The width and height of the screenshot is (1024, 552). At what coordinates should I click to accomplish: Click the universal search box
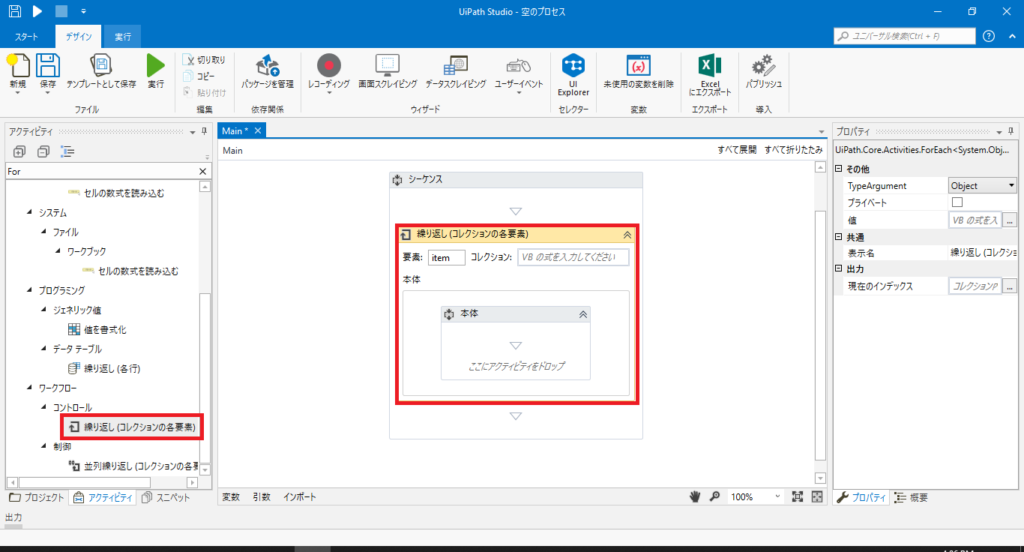click(x=904, y=36)
